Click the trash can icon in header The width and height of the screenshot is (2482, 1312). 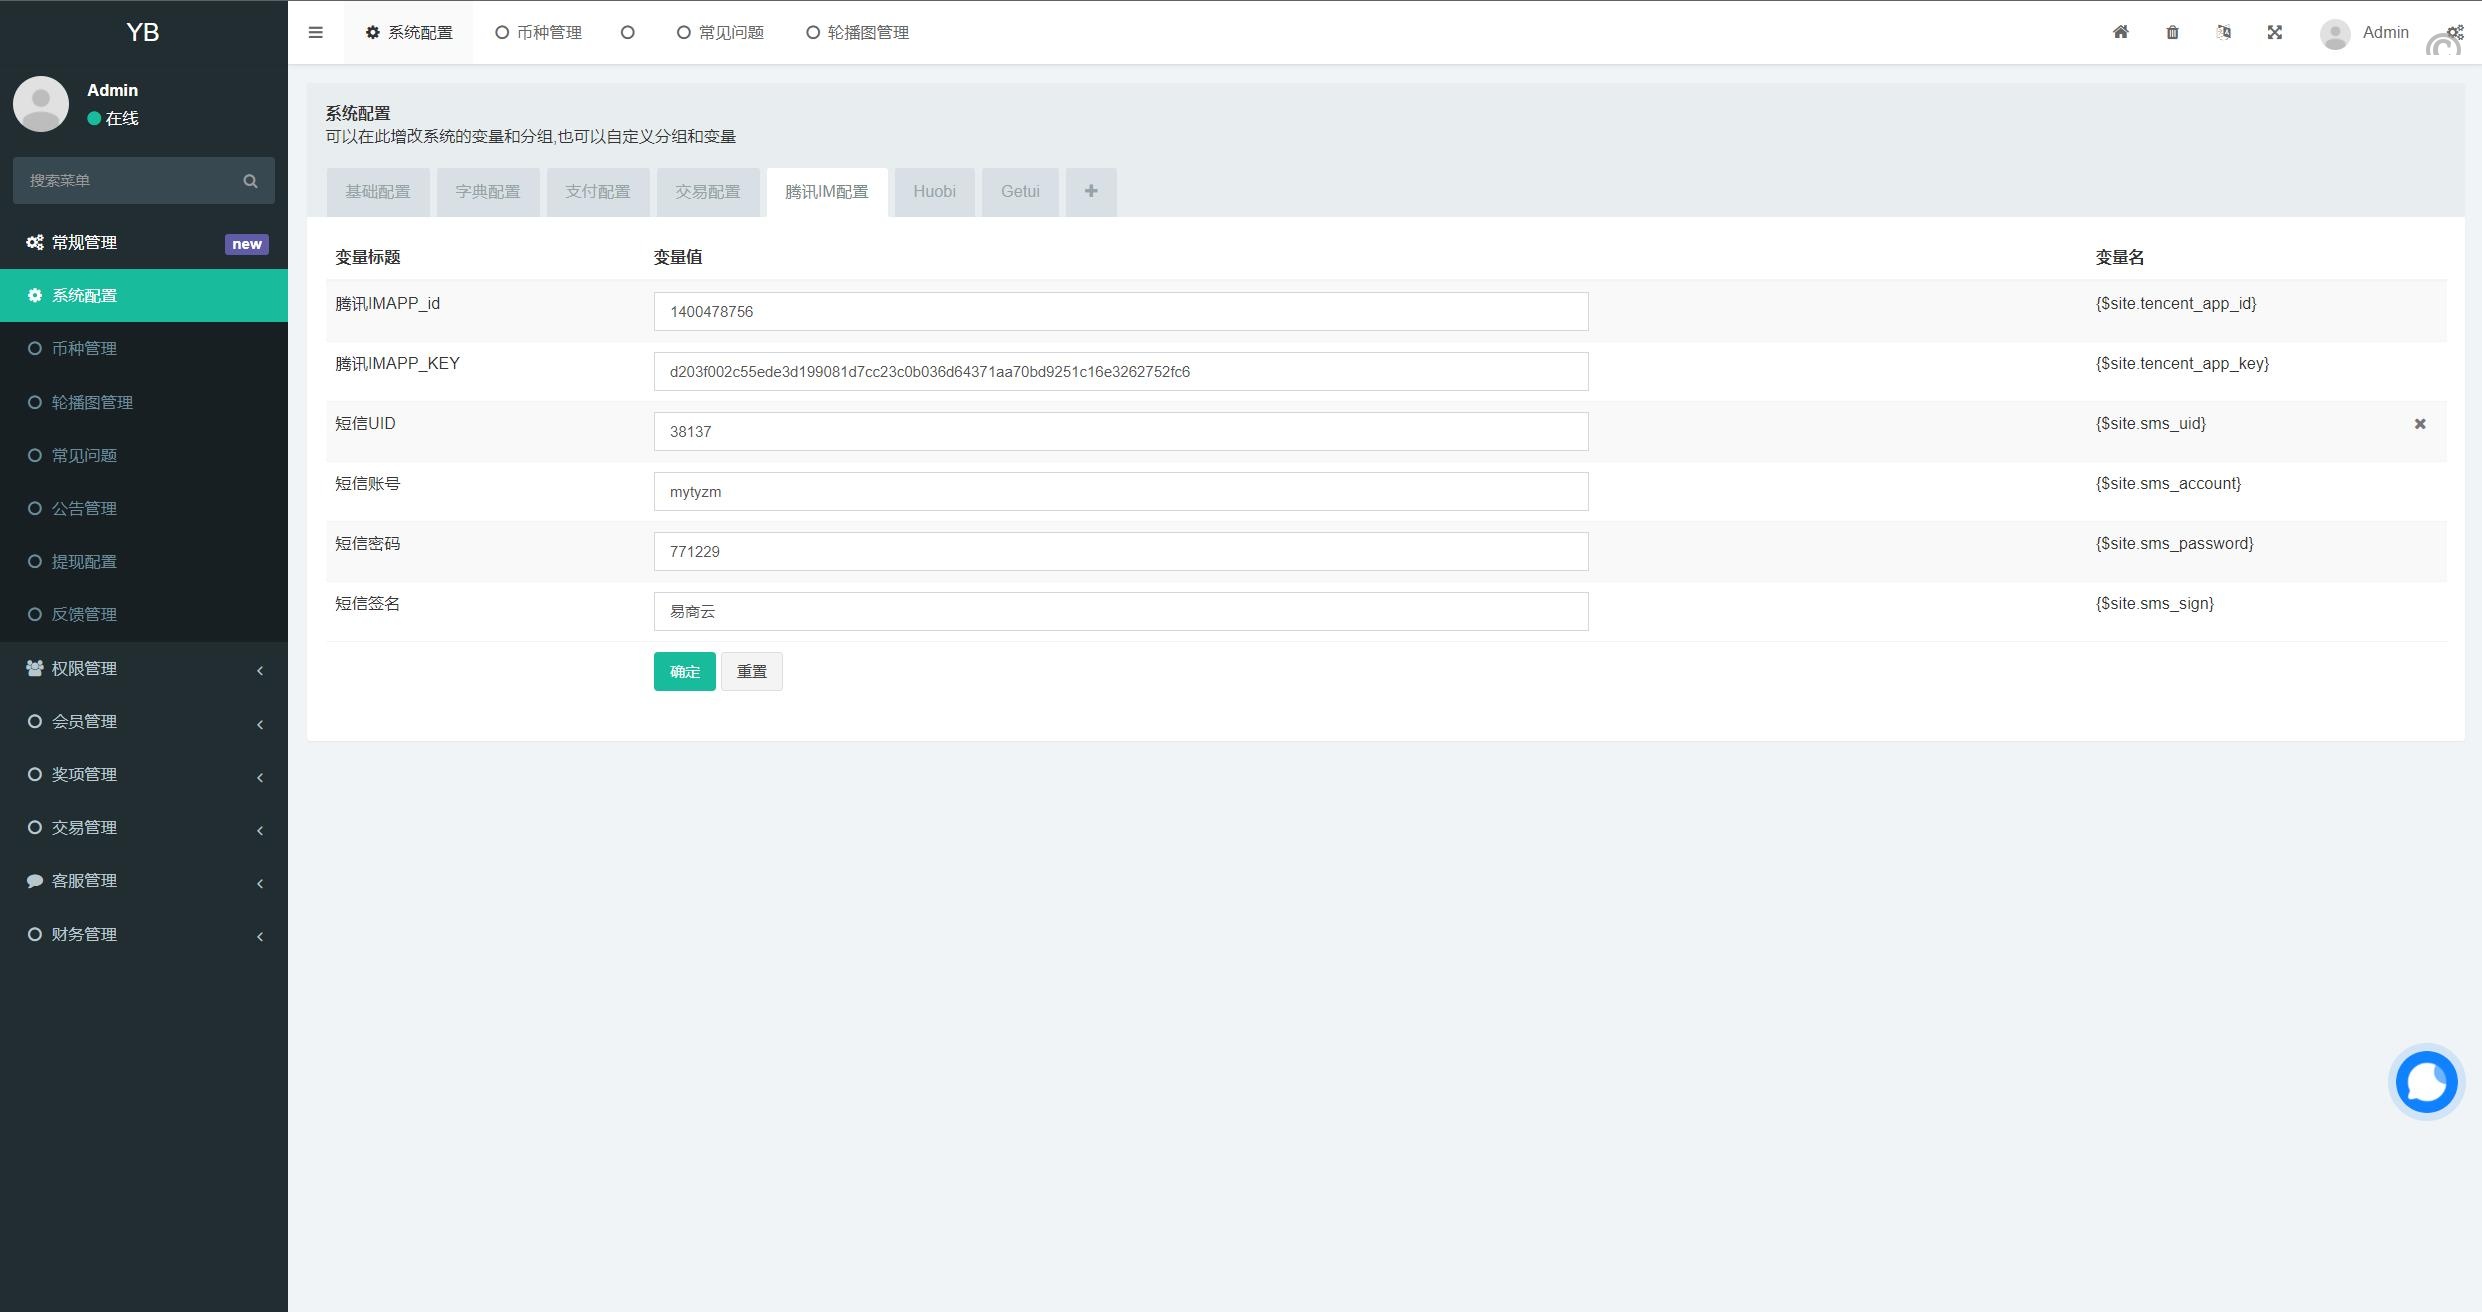(2172, 32)
